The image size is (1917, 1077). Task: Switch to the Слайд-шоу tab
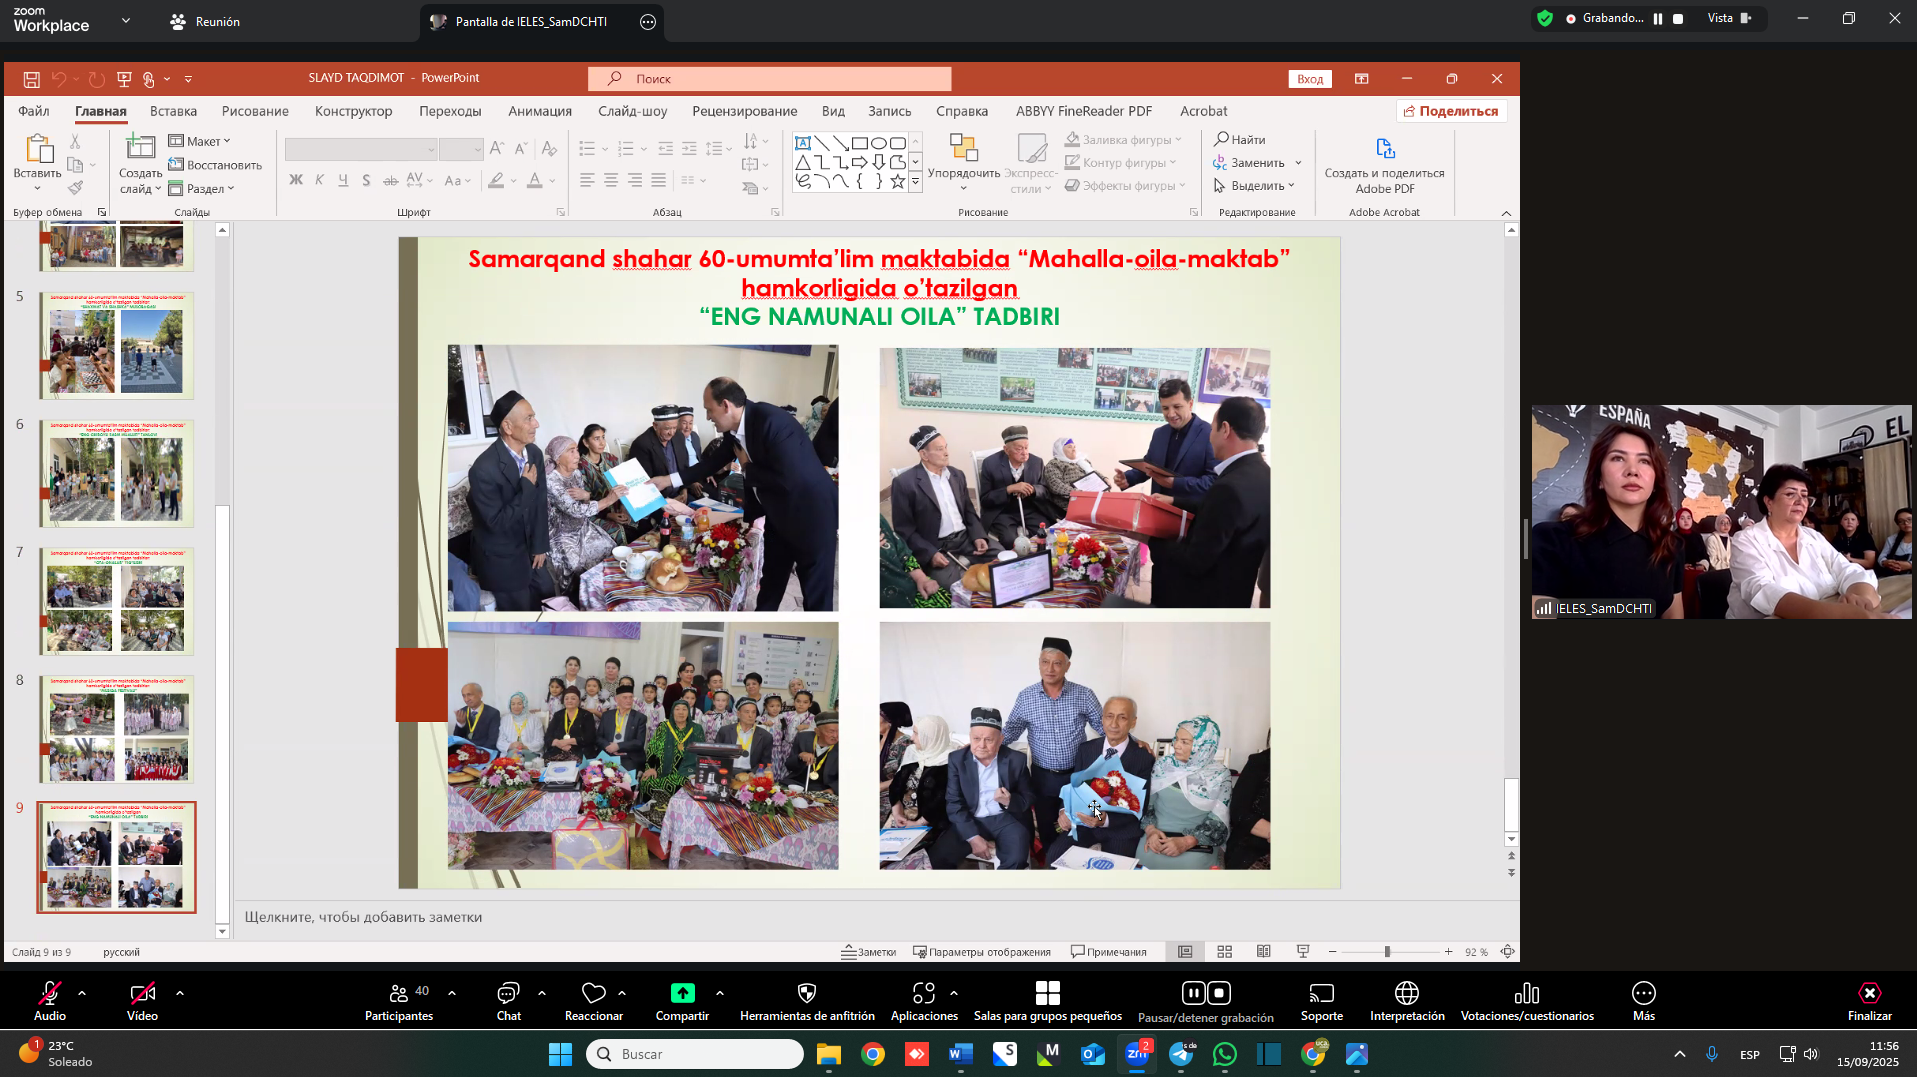coord(633,111)
